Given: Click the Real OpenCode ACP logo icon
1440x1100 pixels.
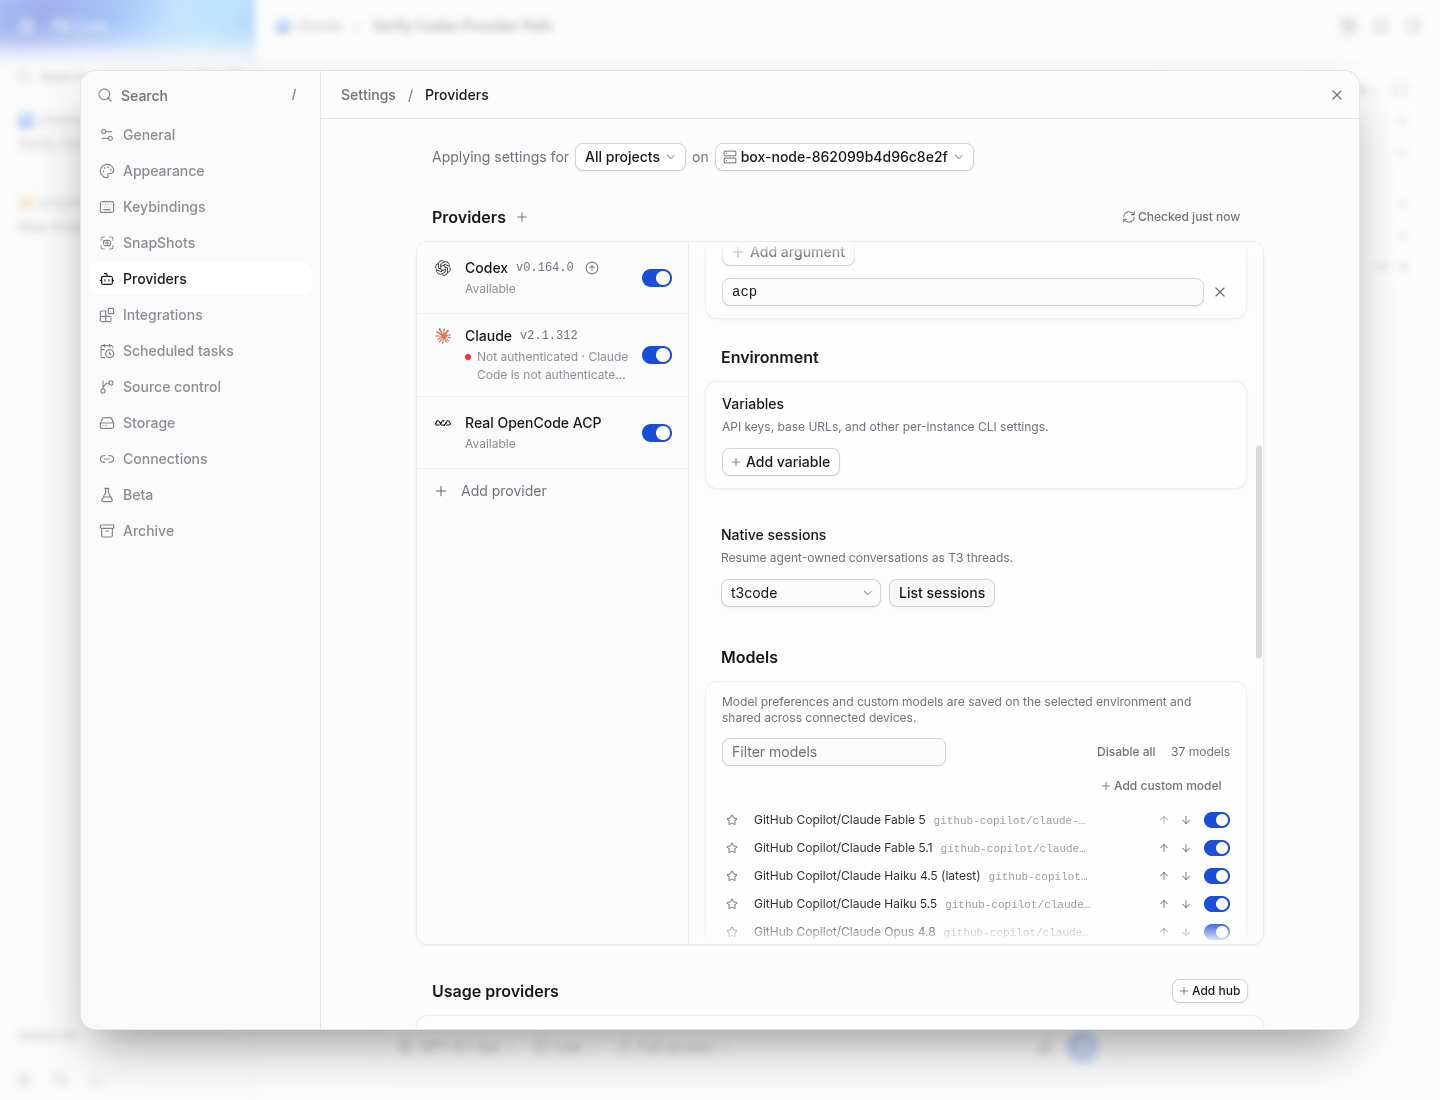Looking at the screenshot, I should coord(443,423).
